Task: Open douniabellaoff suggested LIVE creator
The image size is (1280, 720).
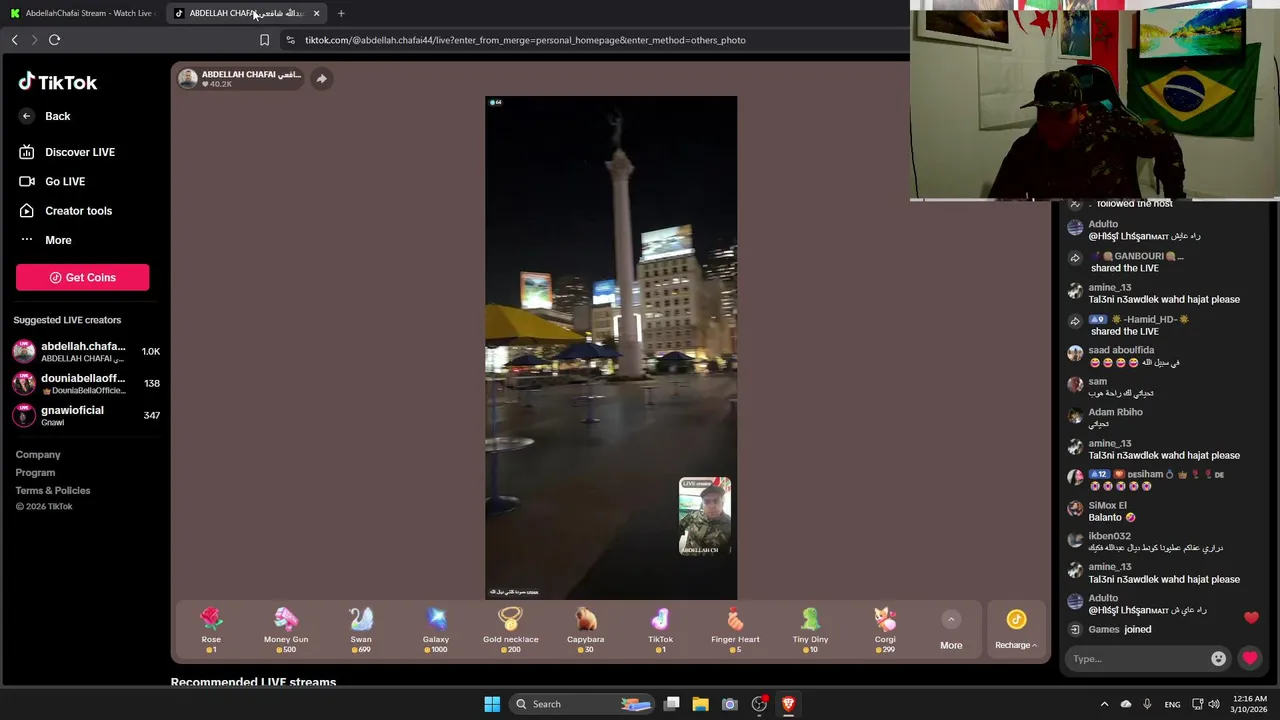Action: click(85, 384)
